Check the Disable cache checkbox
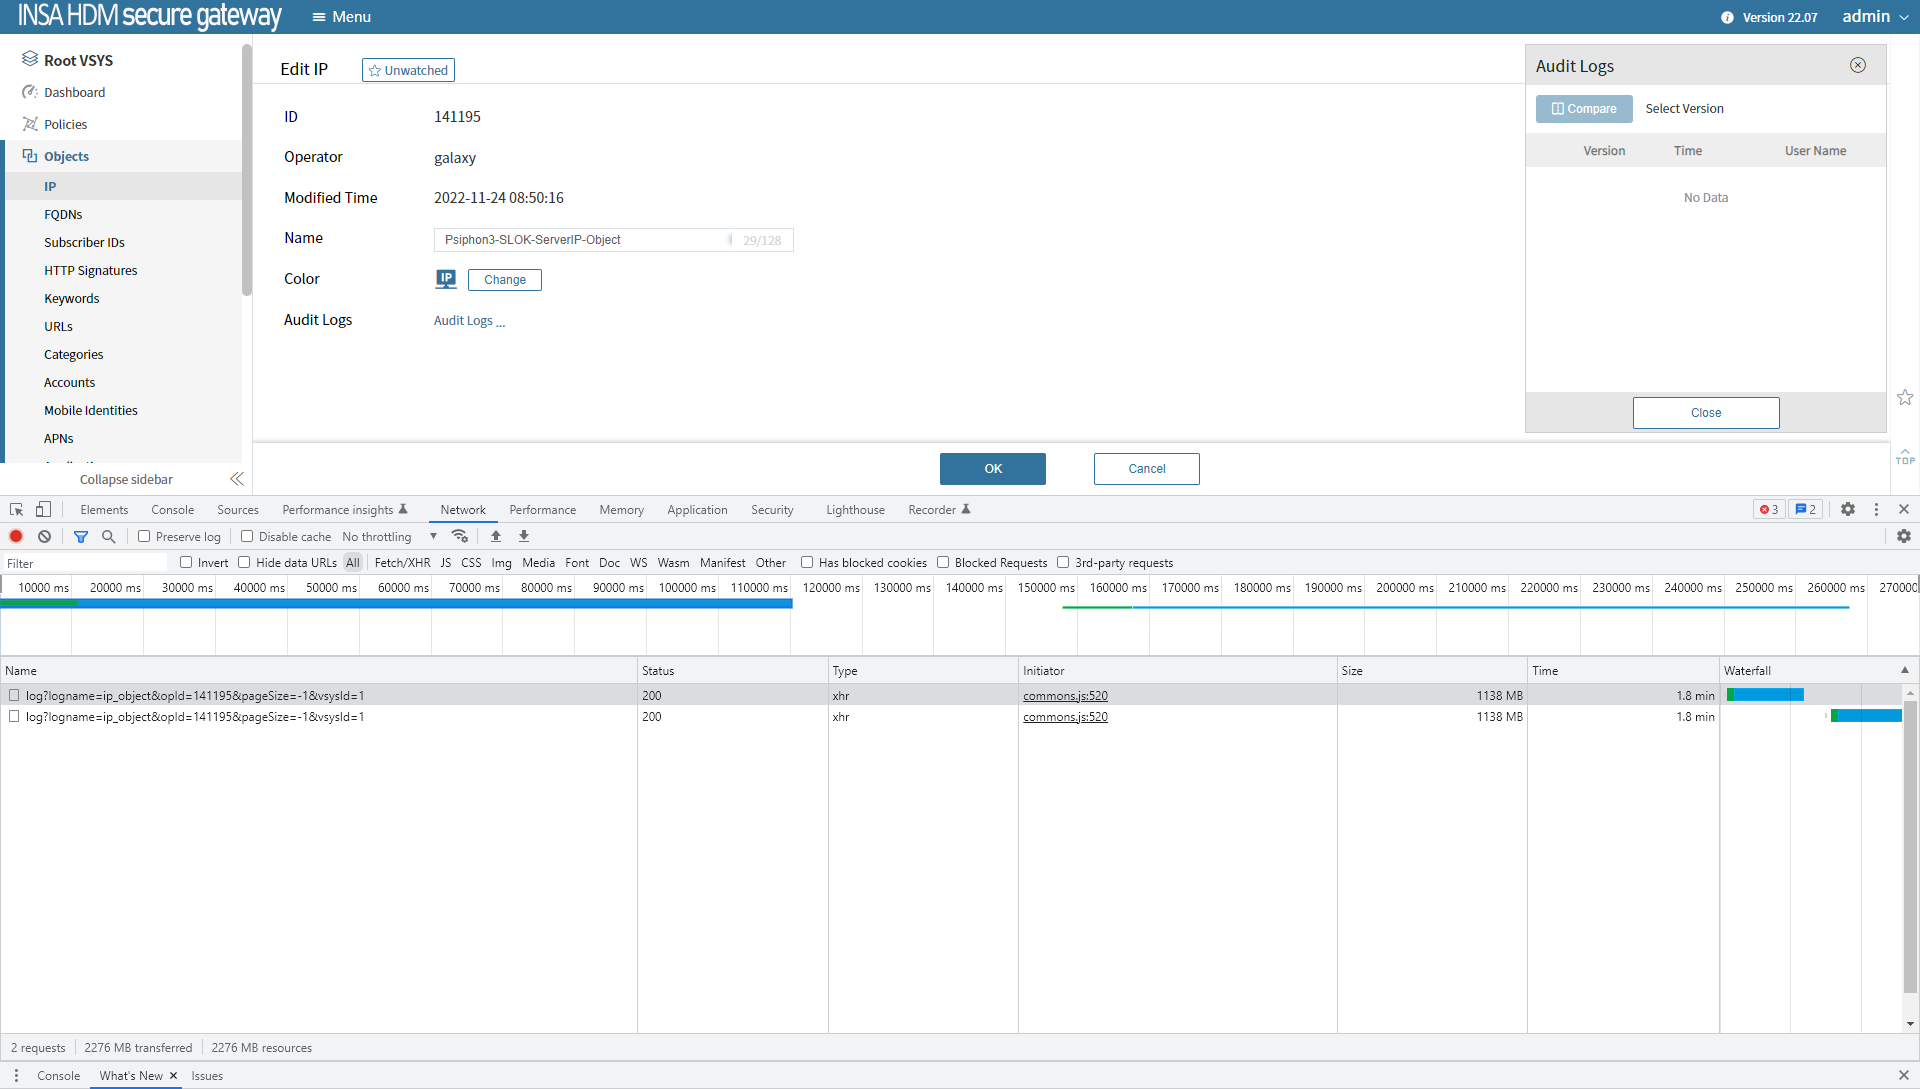The image size is (1920, 1089). pyautogui.click(x=247, y=537)
